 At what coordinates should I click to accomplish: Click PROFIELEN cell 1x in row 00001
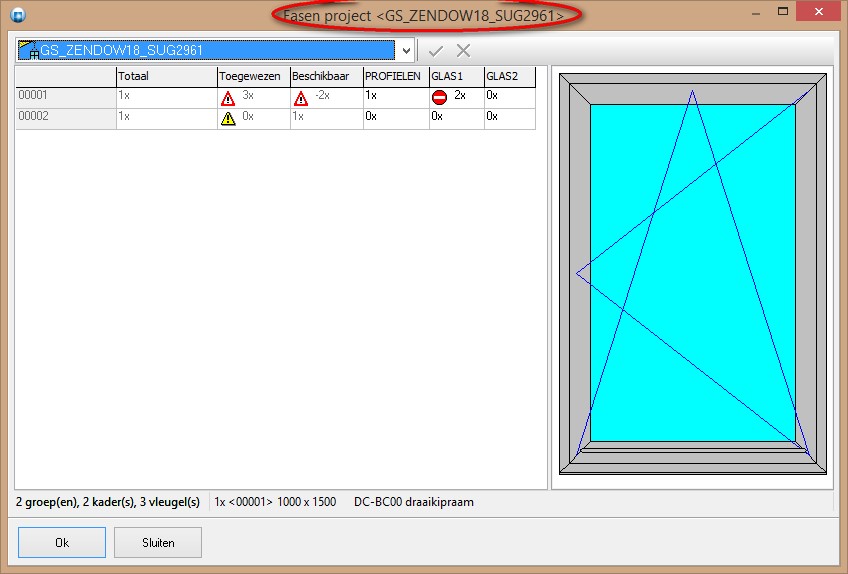(x=396, y=97)
